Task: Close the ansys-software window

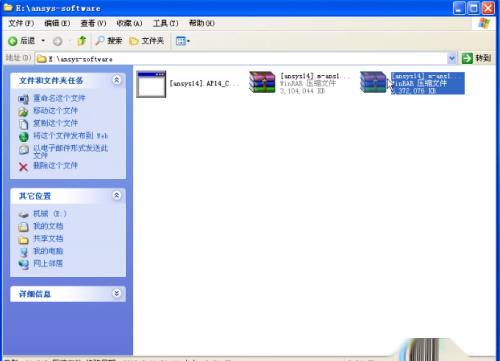Action: tap(488, 8)
